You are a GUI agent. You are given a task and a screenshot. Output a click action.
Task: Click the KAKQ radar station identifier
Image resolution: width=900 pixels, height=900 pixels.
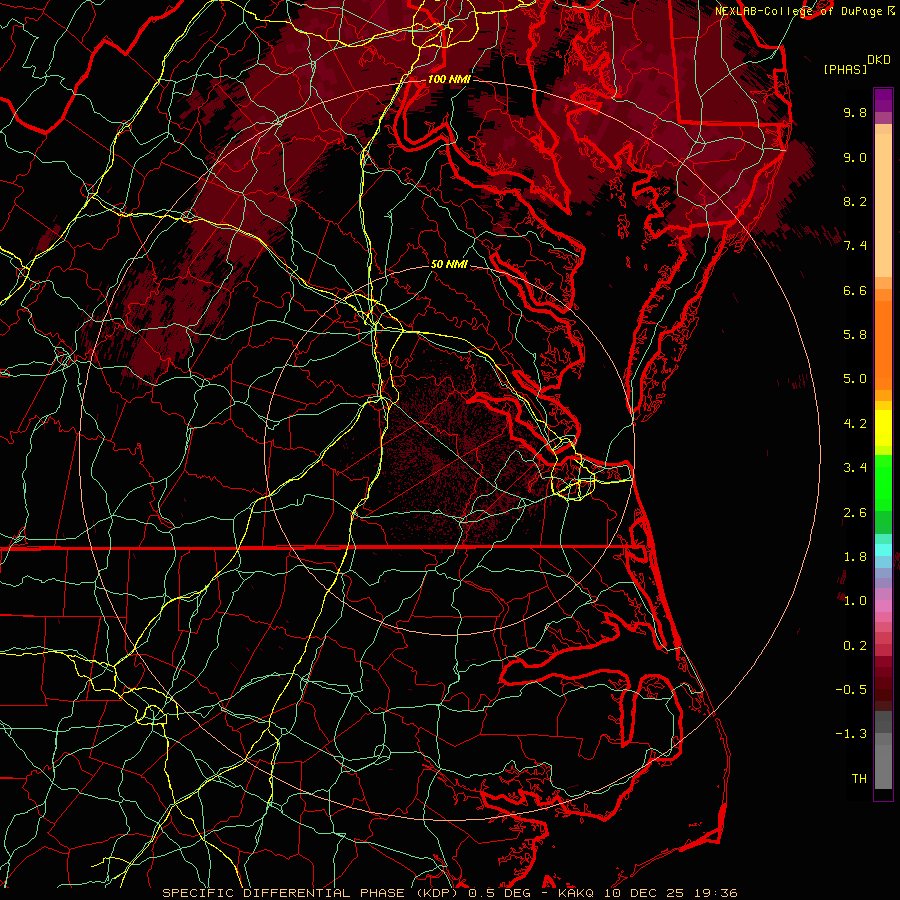click(574, 893)
